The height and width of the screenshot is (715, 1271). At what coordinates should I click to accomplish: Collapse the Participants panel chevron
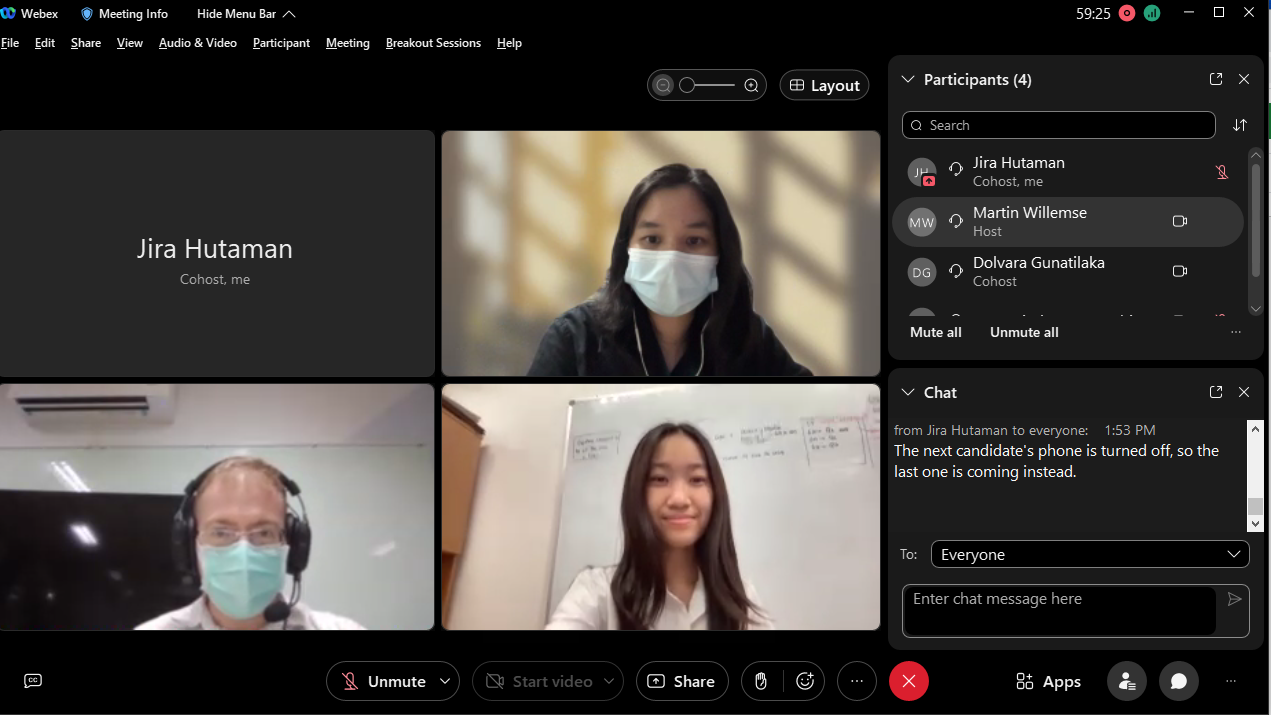(x=908, y=79)
